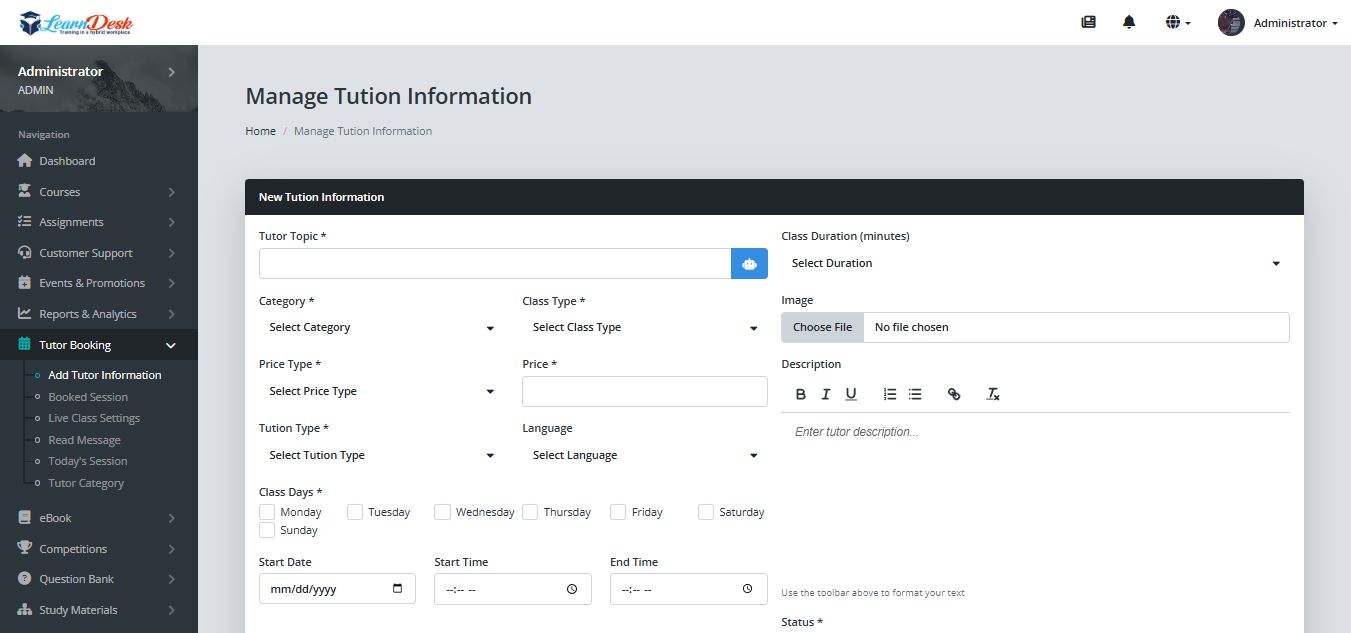This screenshot has width=1351, height=633.
Task: Check the Monday class day checkbox
Action: pos(267,512)
